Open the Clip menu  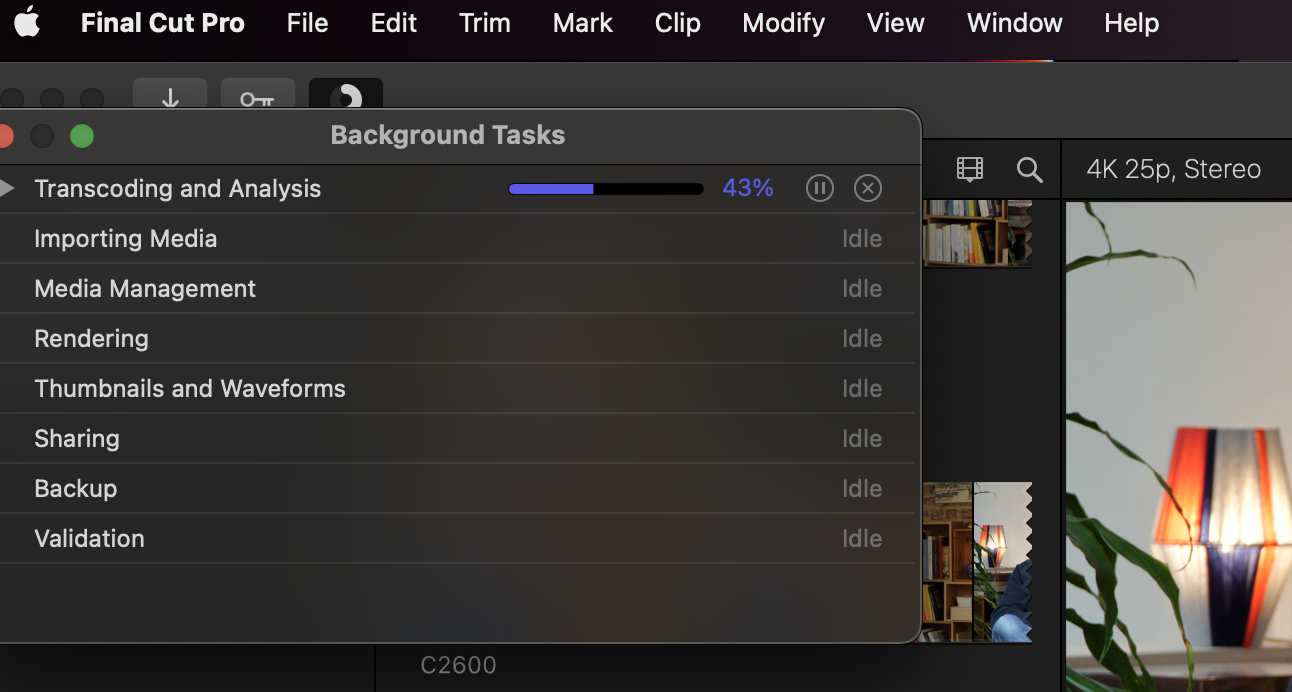coord(677,22)
